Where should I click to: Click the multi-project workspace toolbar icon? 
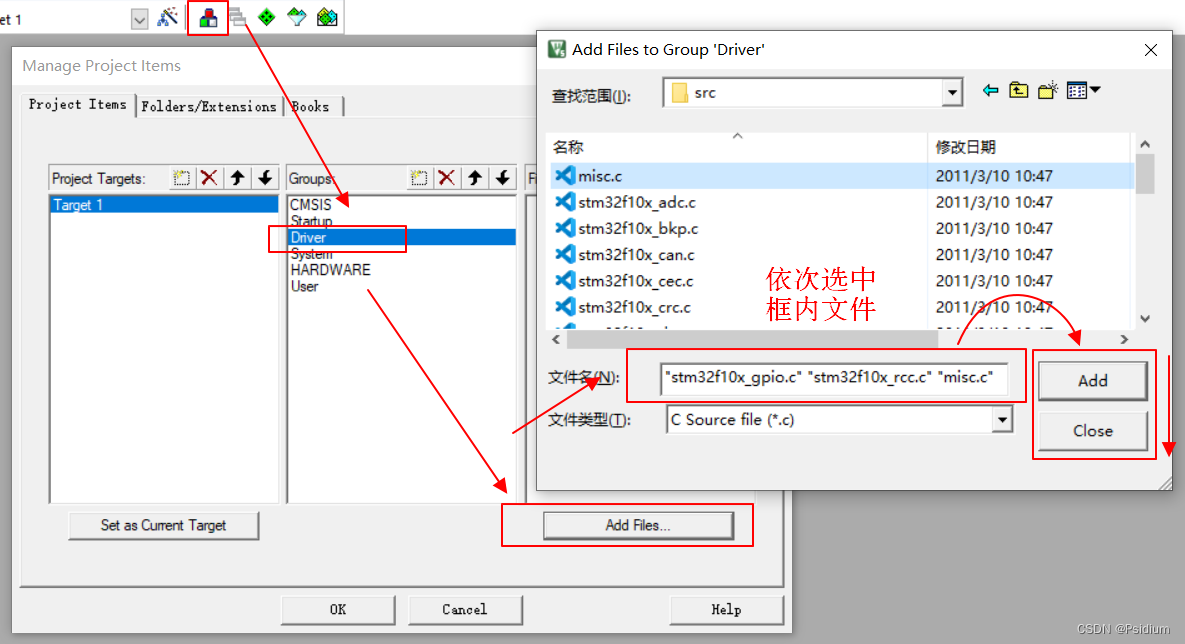[237, 17]
